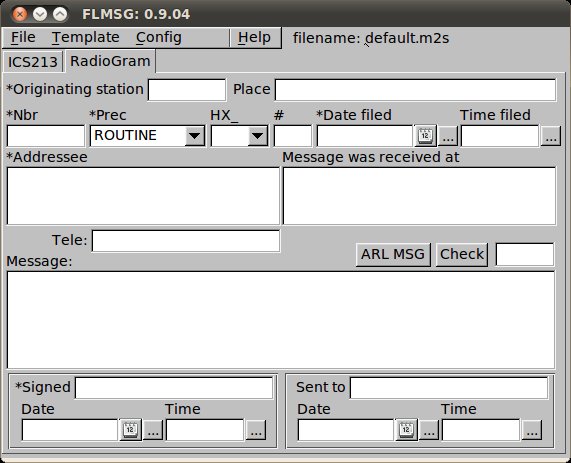This screenshot has height=463, width=571.
Task: Click ellipsis button beside Time filed field
Action: point(551,136)
